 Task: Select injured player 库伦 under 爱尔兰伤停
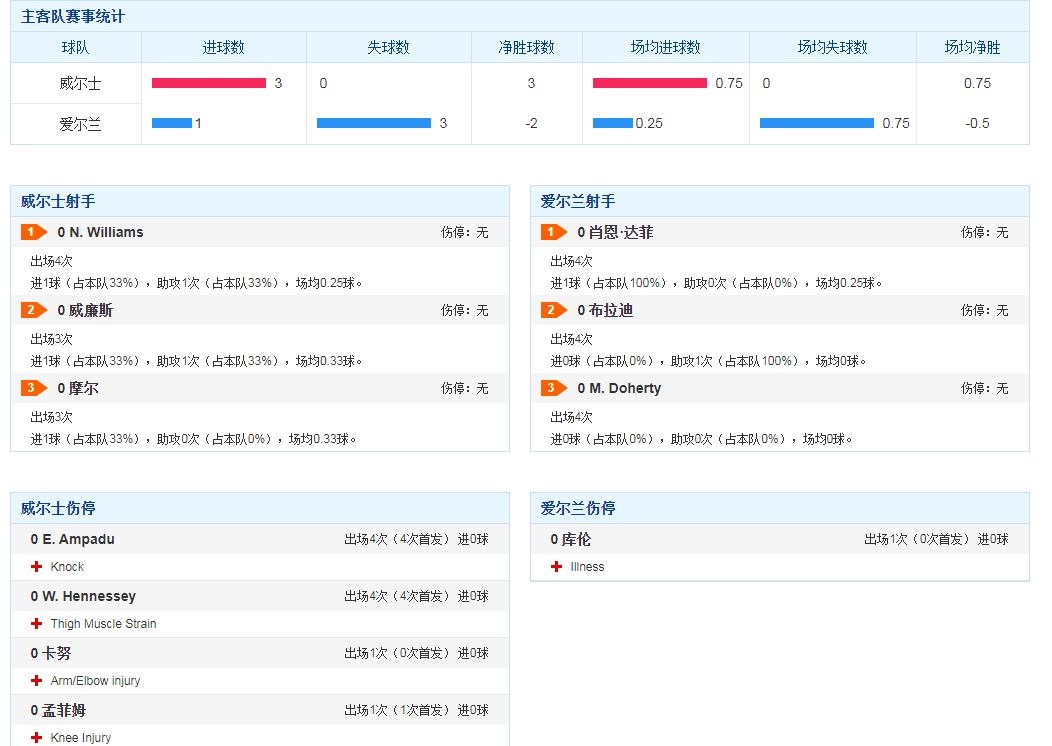pos(576,539)
